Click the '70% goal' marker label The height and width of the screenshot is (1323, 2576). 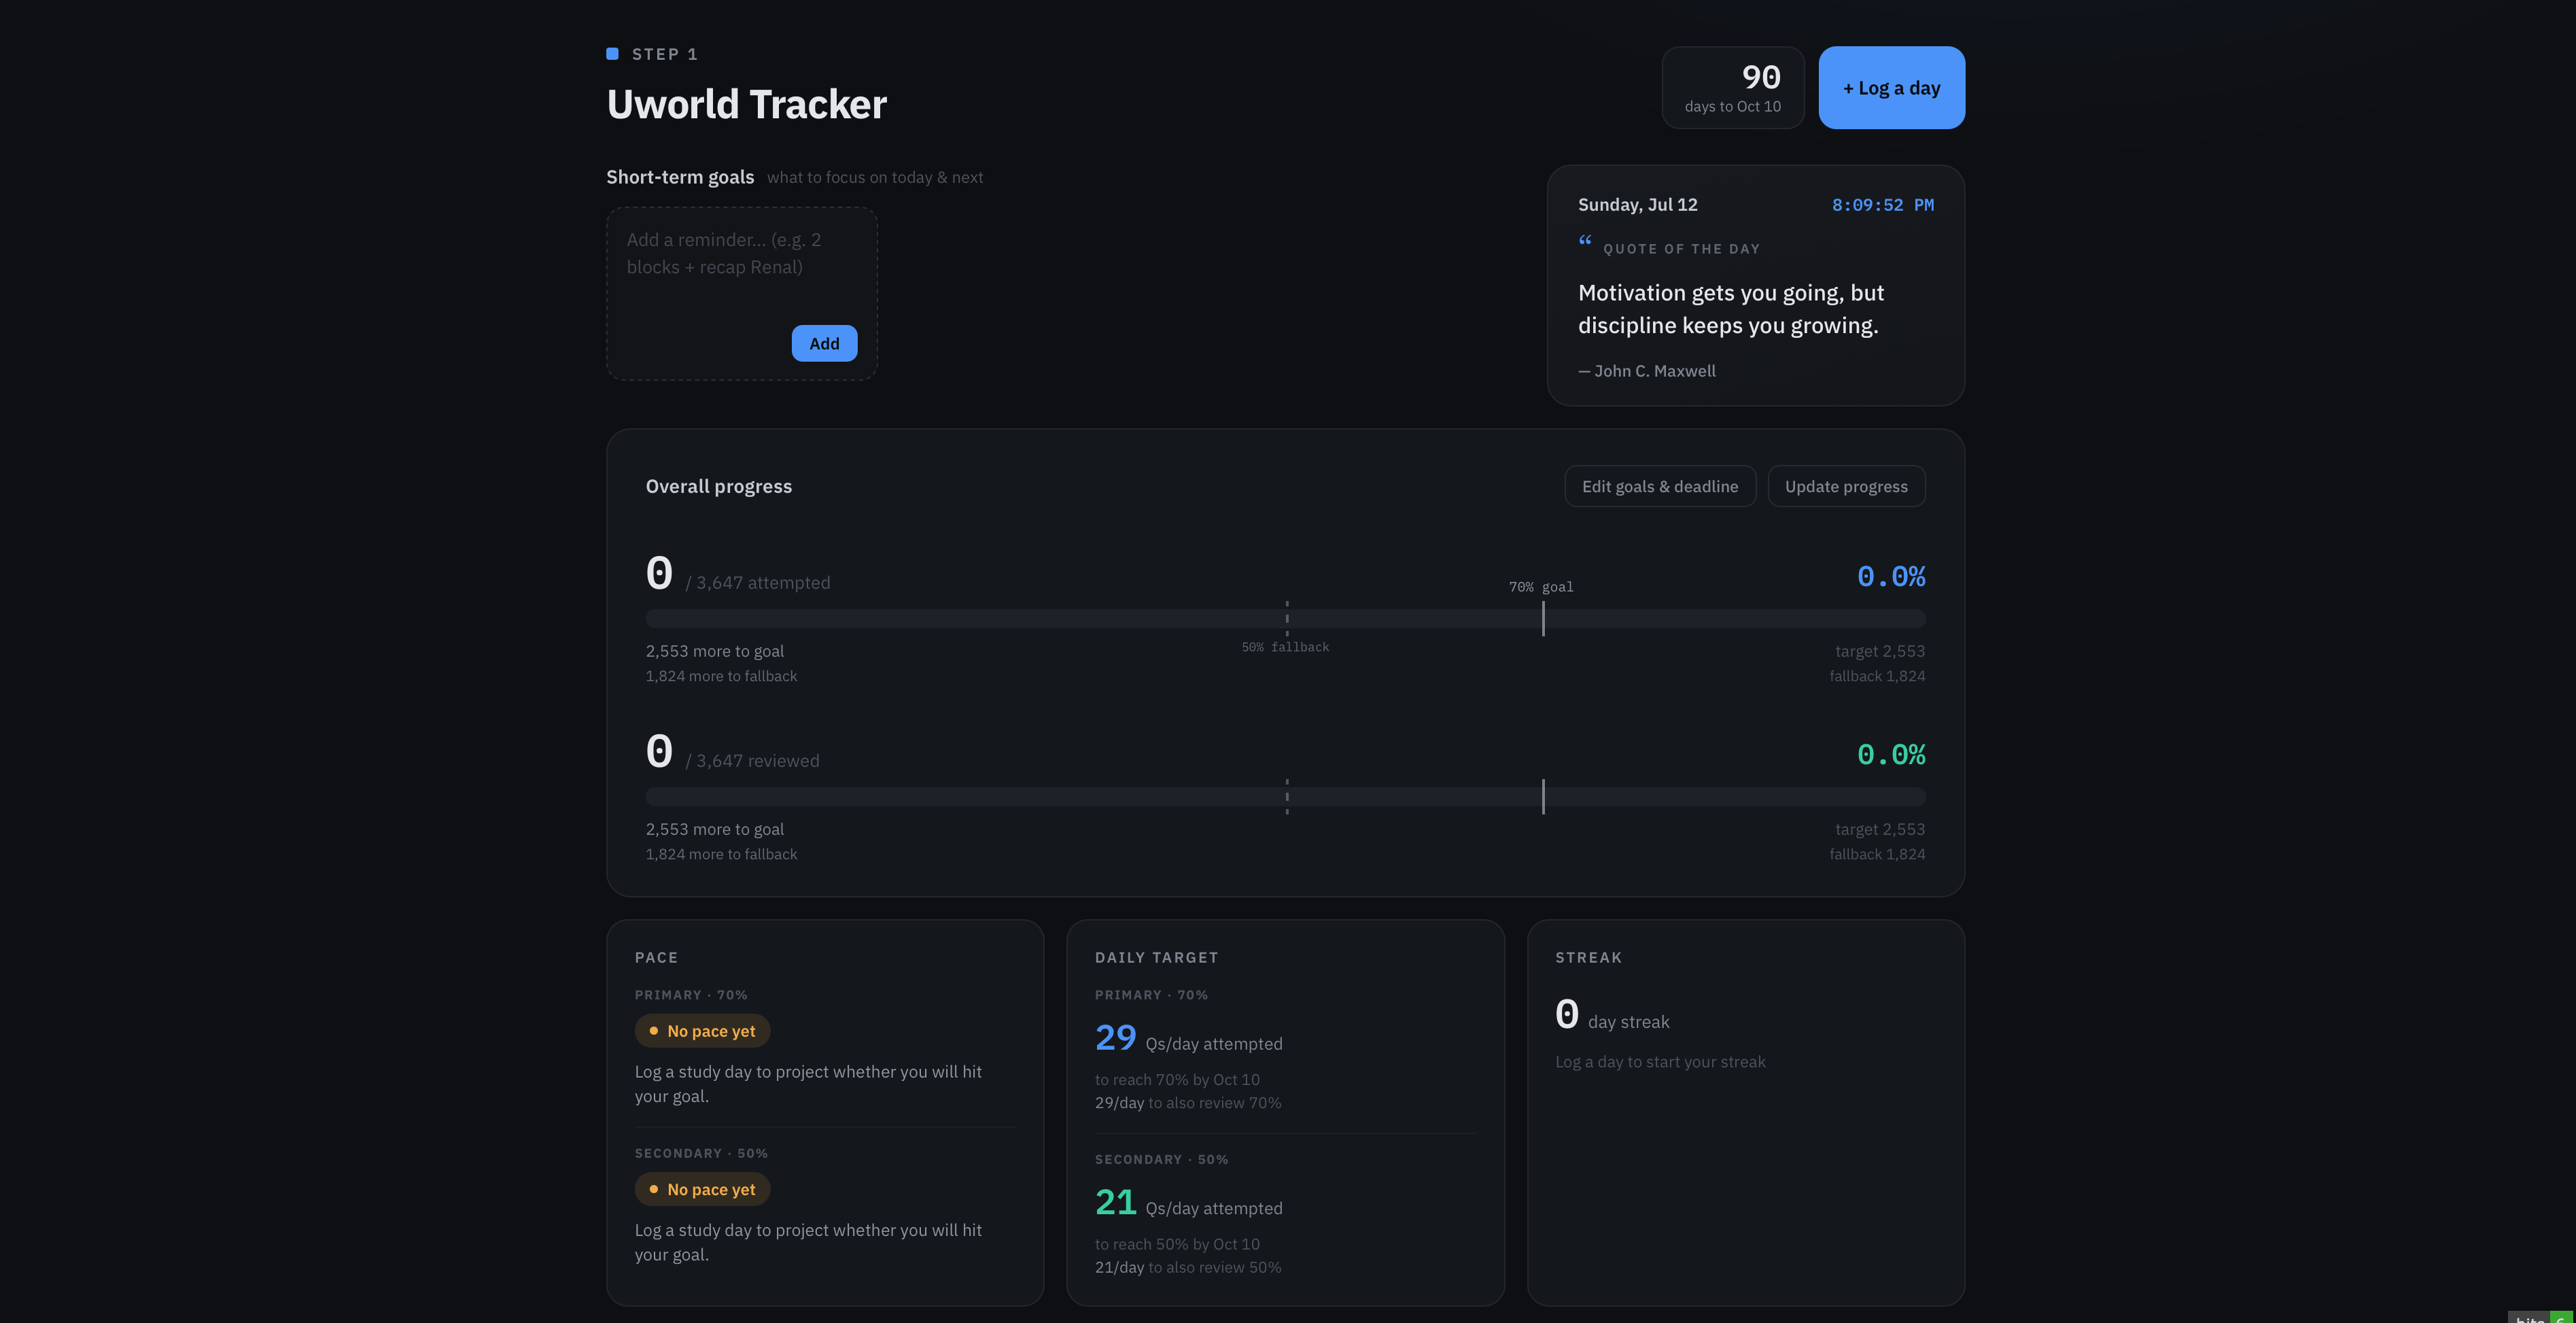[1541, 587]
